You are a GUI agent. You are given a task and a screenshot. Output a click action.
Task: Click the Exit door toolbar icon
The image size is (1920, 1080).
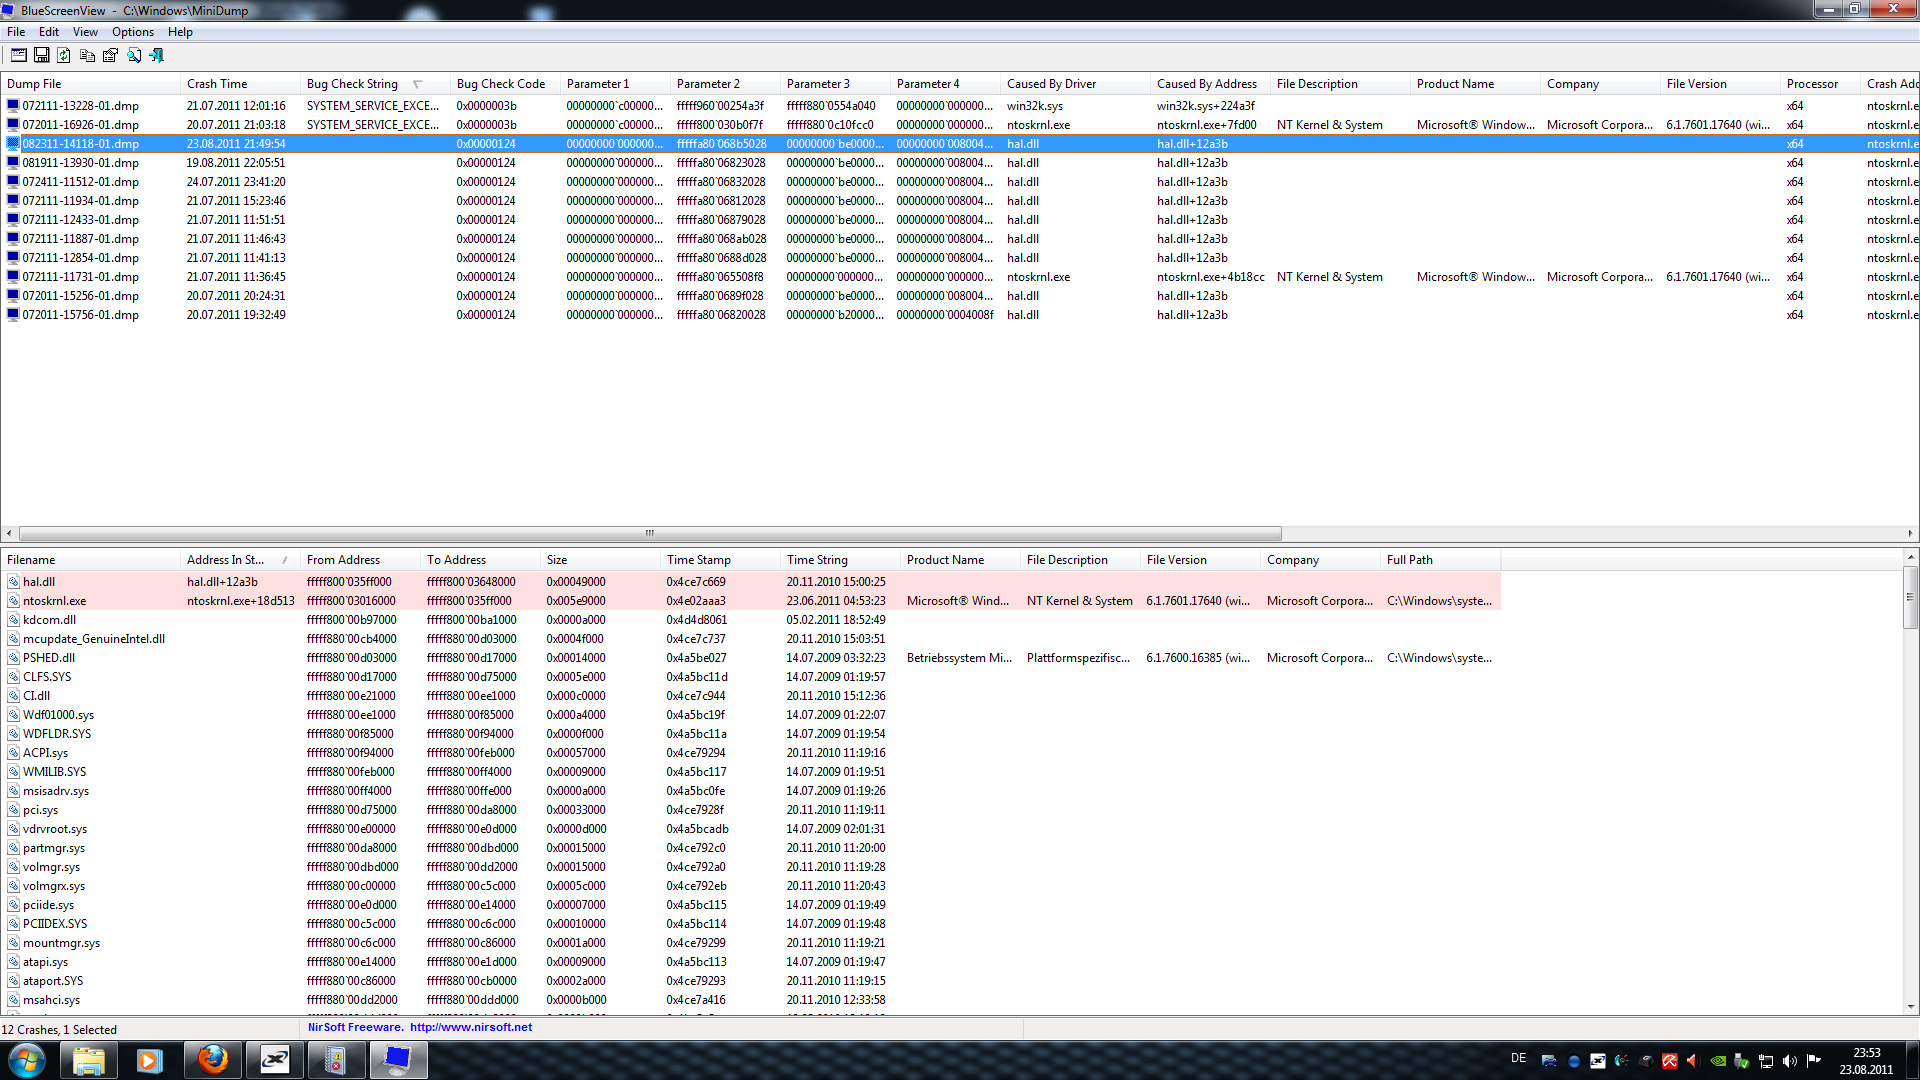tap(157, 55)
